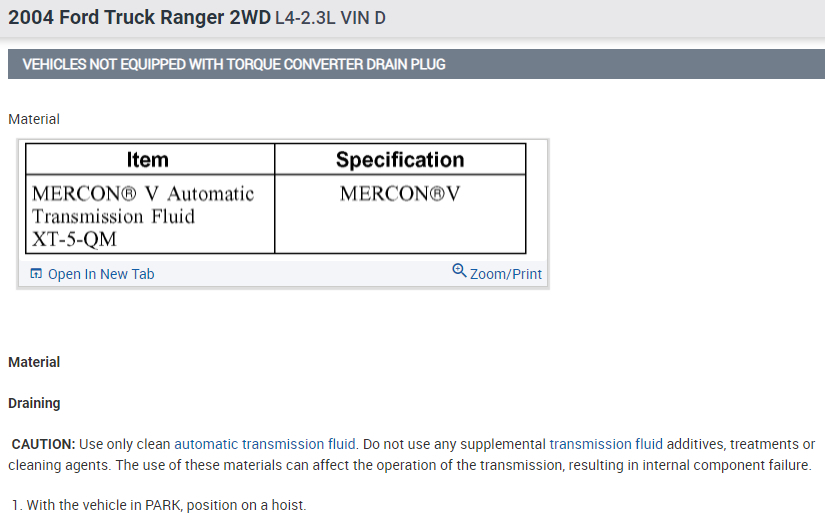Click step 1 about vehicle in PARK

click(165, 505)
